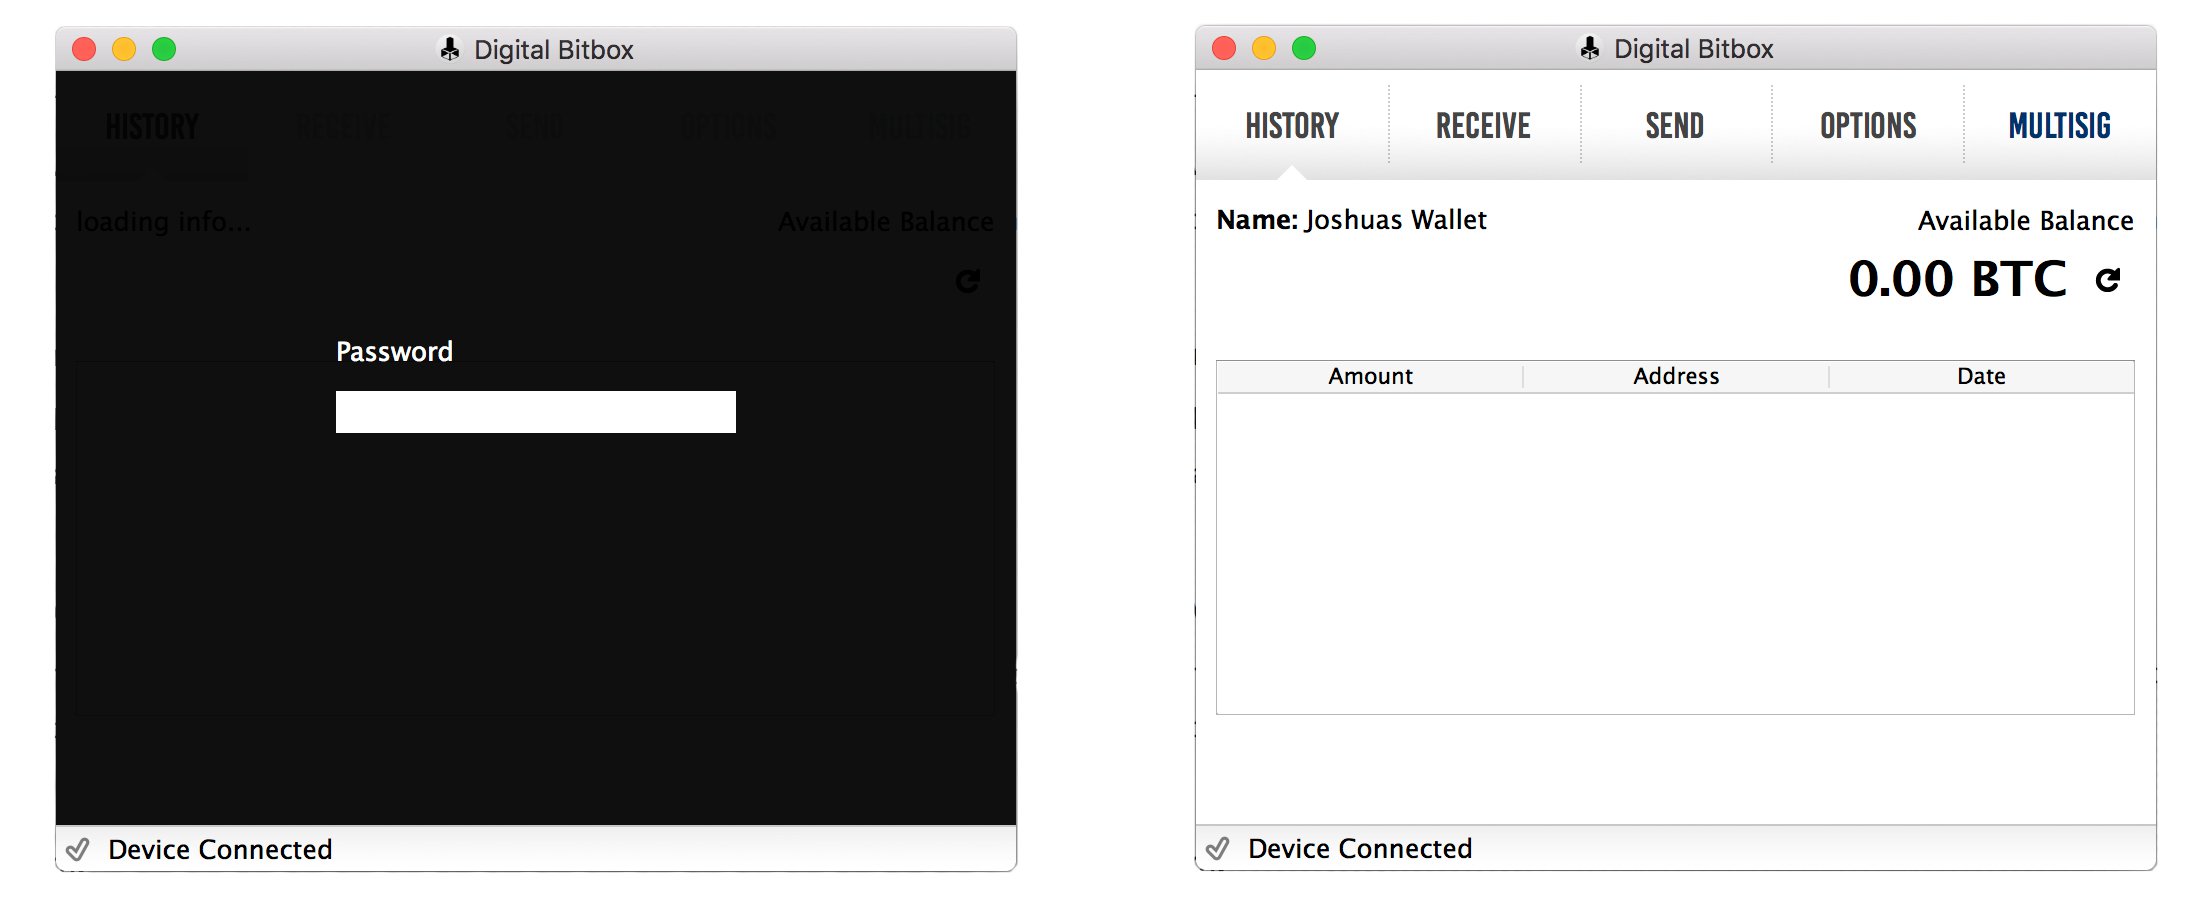Screen dimensions: 2200x900
Task: Switch to the RECEIVE tab in right window
Action: tap(1483, 126)
